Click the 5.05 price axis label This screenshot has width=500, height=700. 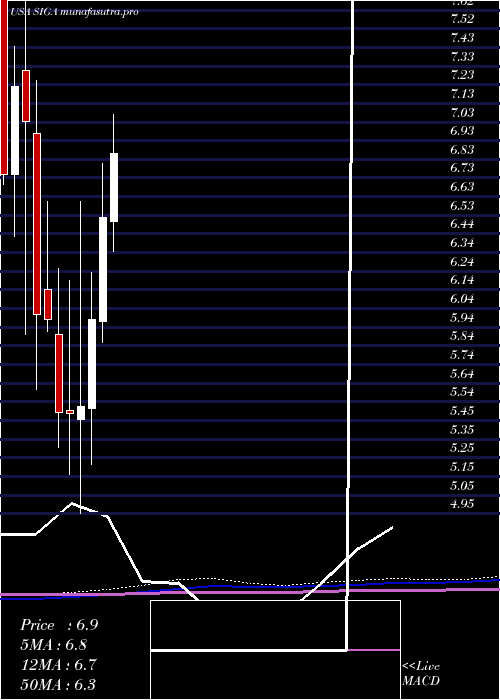[x=462, y=485]
